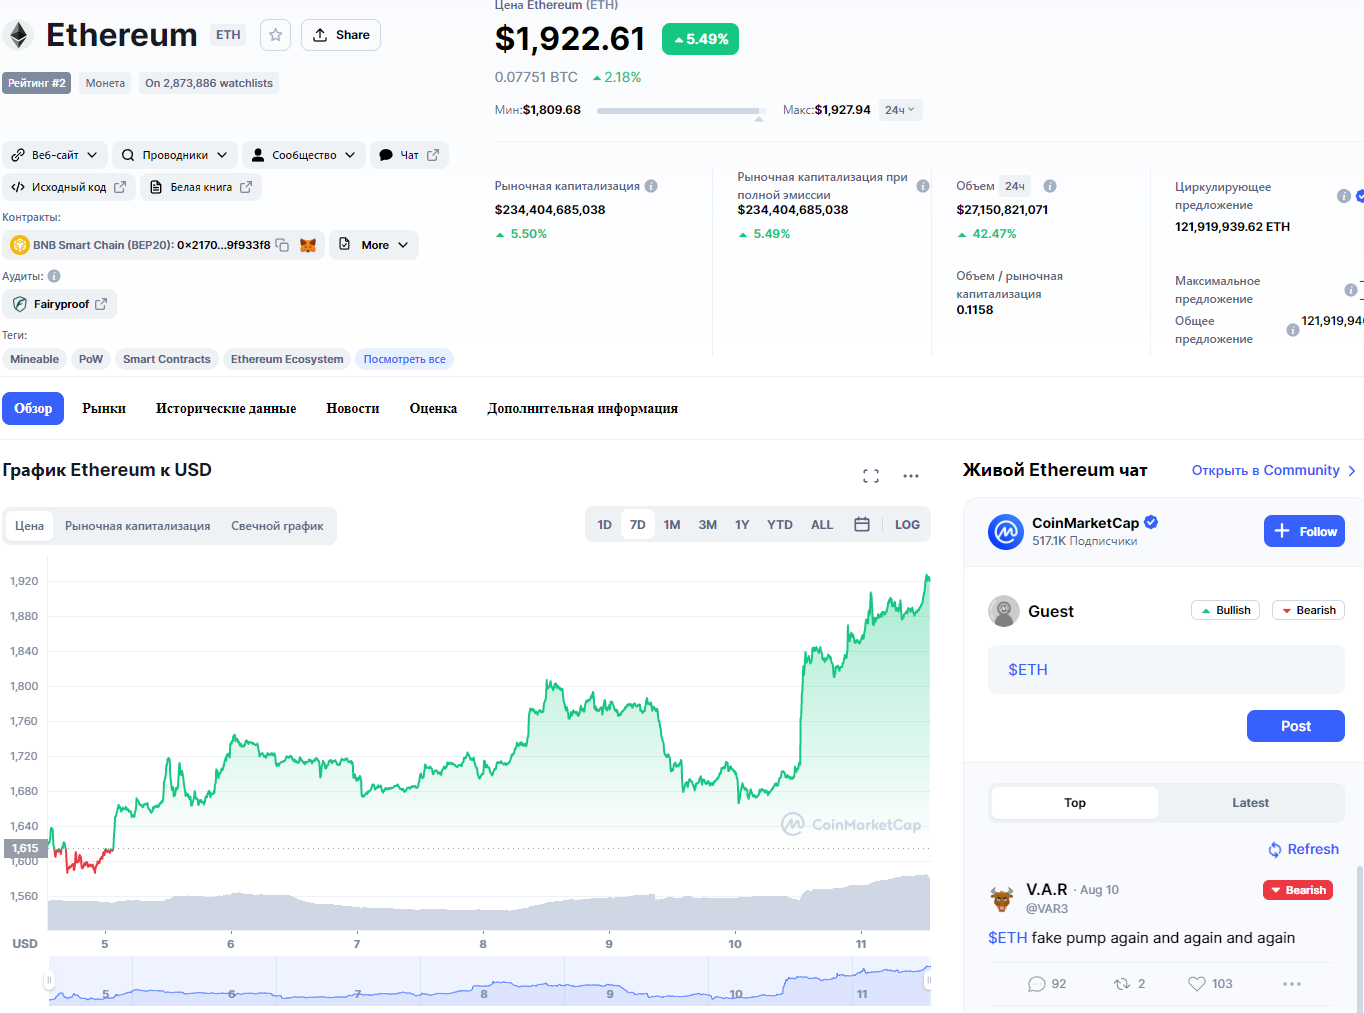
Task: Open the 24ч price range dropdown
Action: 900,110
